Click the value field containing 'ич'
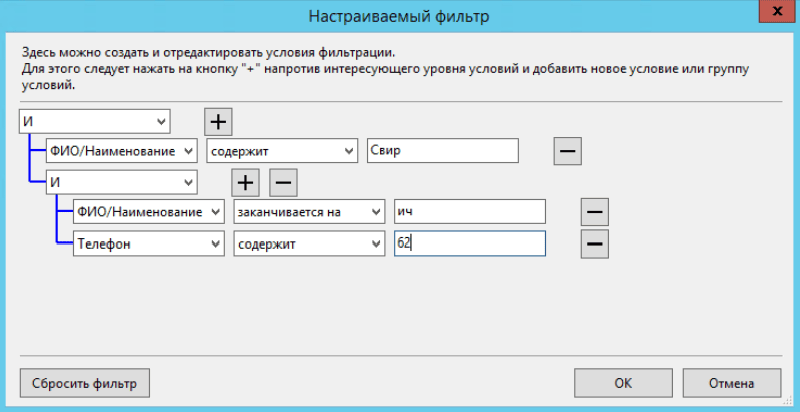 469,212
